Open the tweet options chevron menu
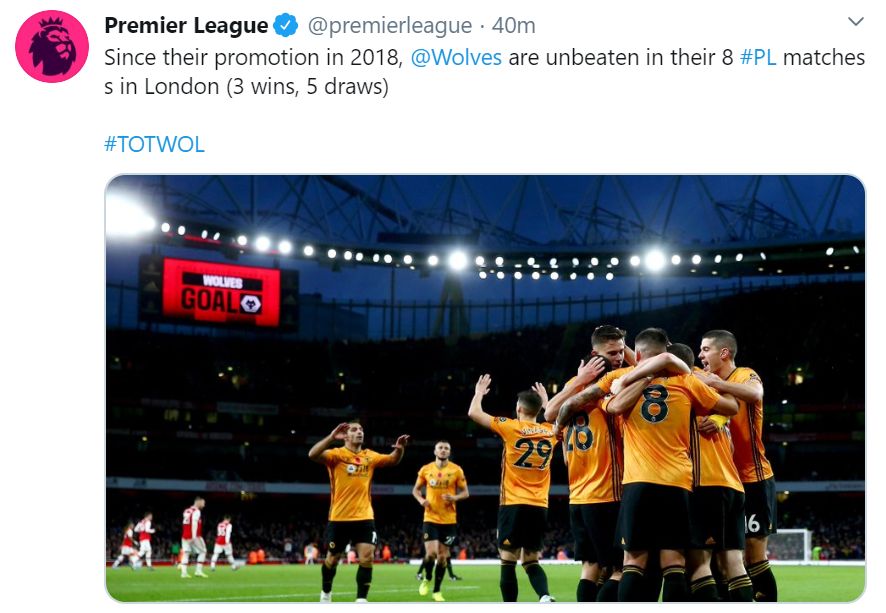 (x=855, y=22)
